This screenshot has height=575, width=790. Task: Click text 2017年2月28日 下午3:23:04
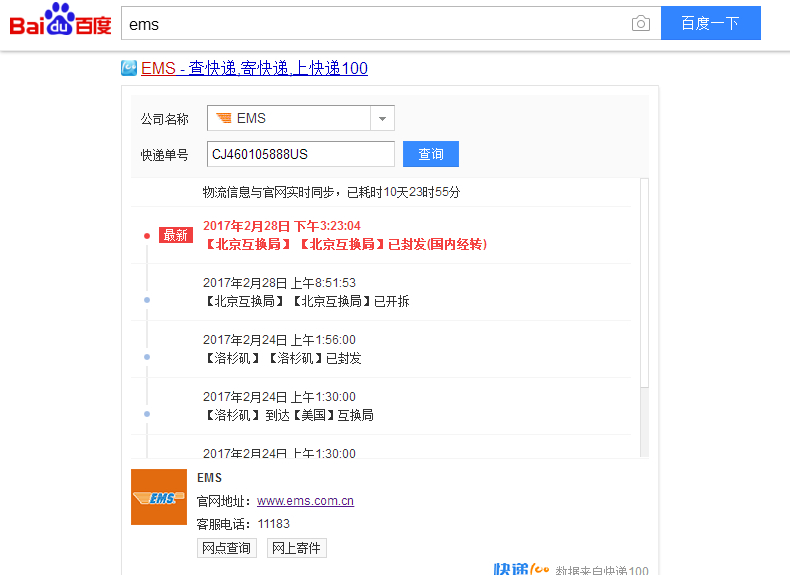[282, 226]
